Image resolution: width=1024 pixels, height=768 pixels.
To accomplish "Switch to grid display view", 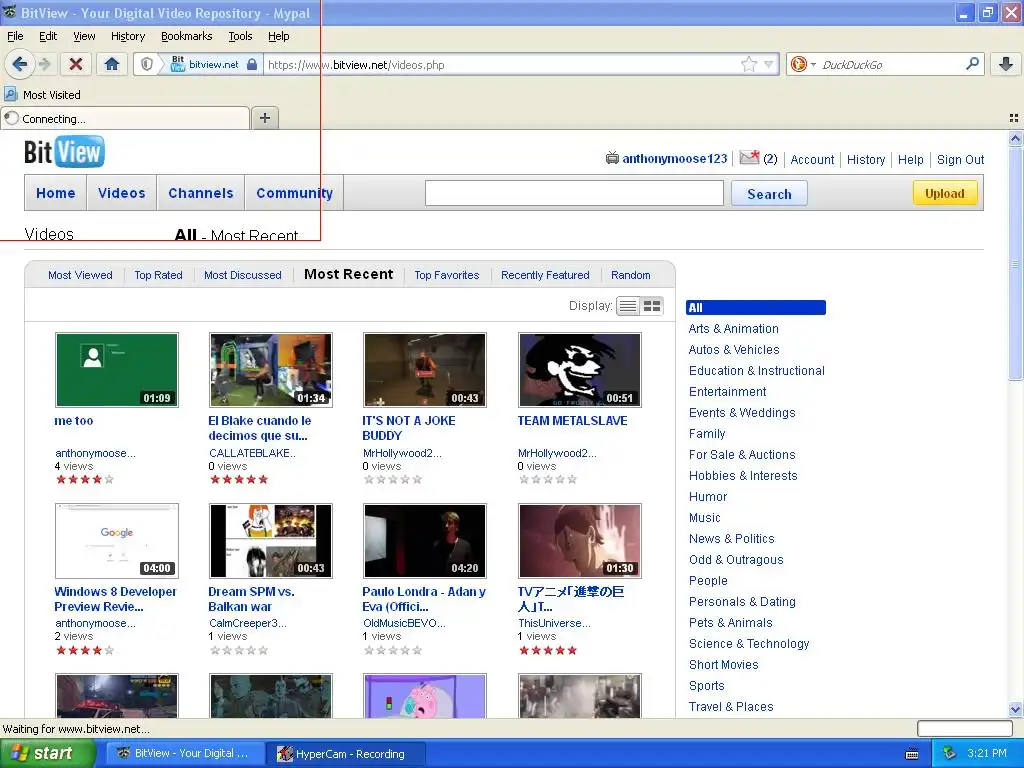I will point(652,306).
